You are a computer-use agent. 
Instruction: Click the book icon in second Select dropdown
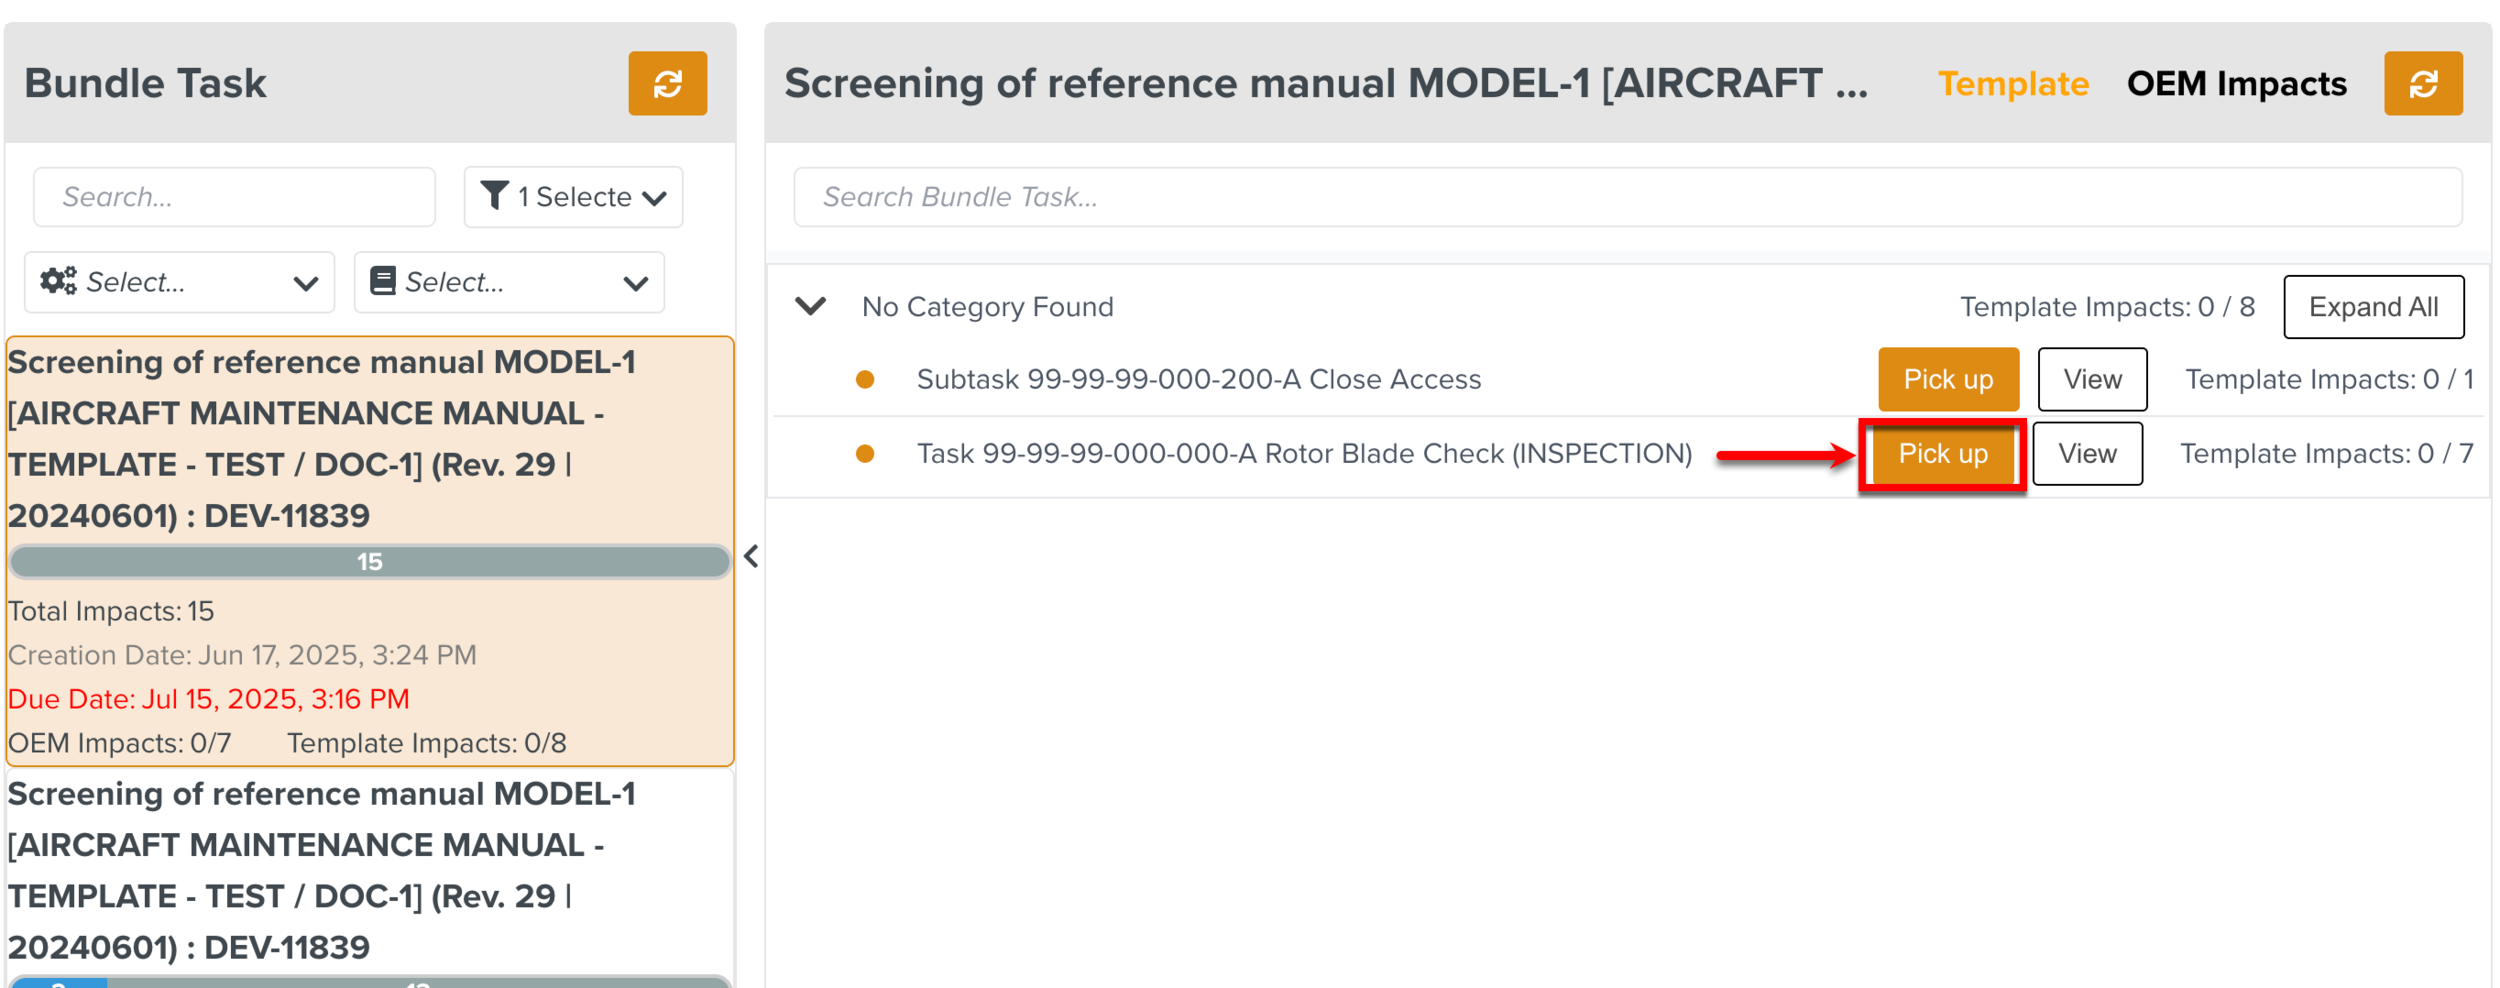pyautogui.click(x=382, y=282)
